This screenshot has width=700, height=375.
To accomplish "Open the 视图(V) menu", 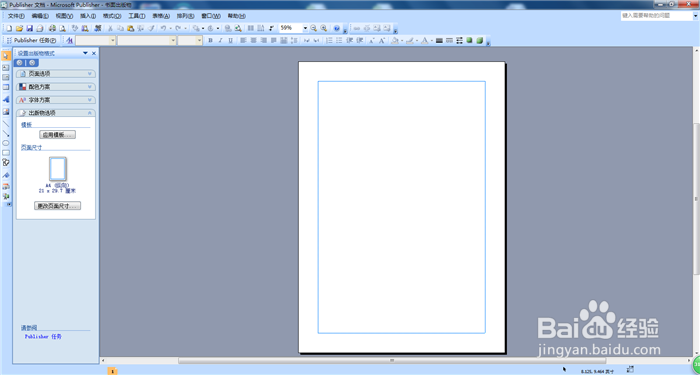I will [64, 16].
